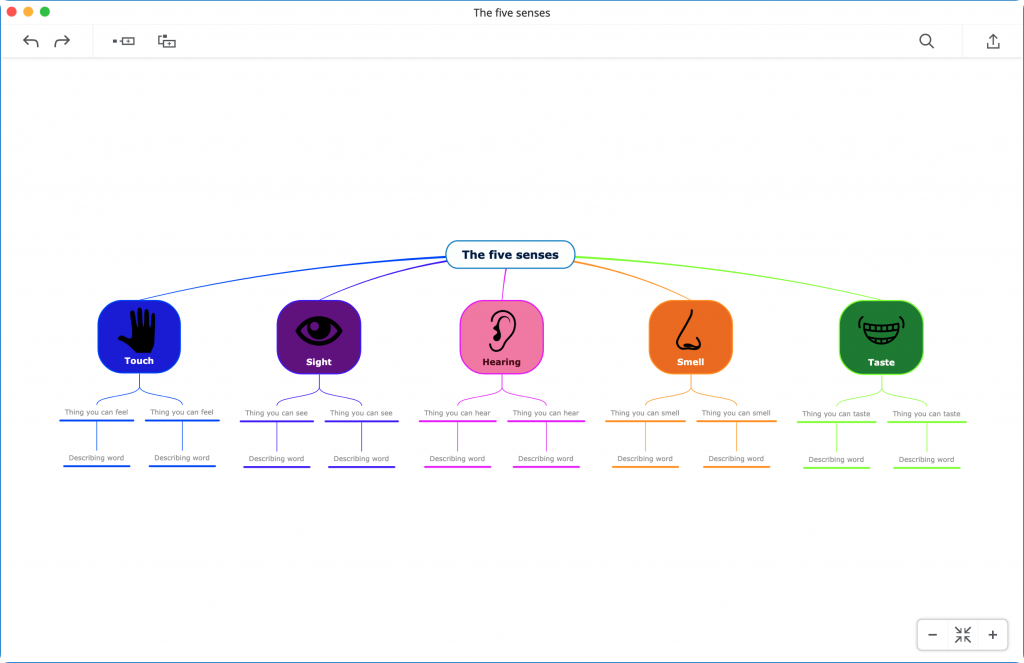The height and width of the screenshot is (663, 1024).
Task: Click the left 'Thing you can hear' subtopic
Action: coord(457,413)
